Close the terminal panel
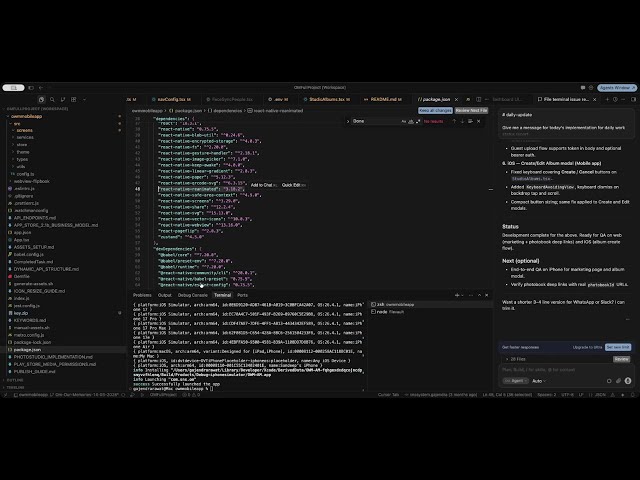Screen dimensions: 640x480 tap(487, 295)
